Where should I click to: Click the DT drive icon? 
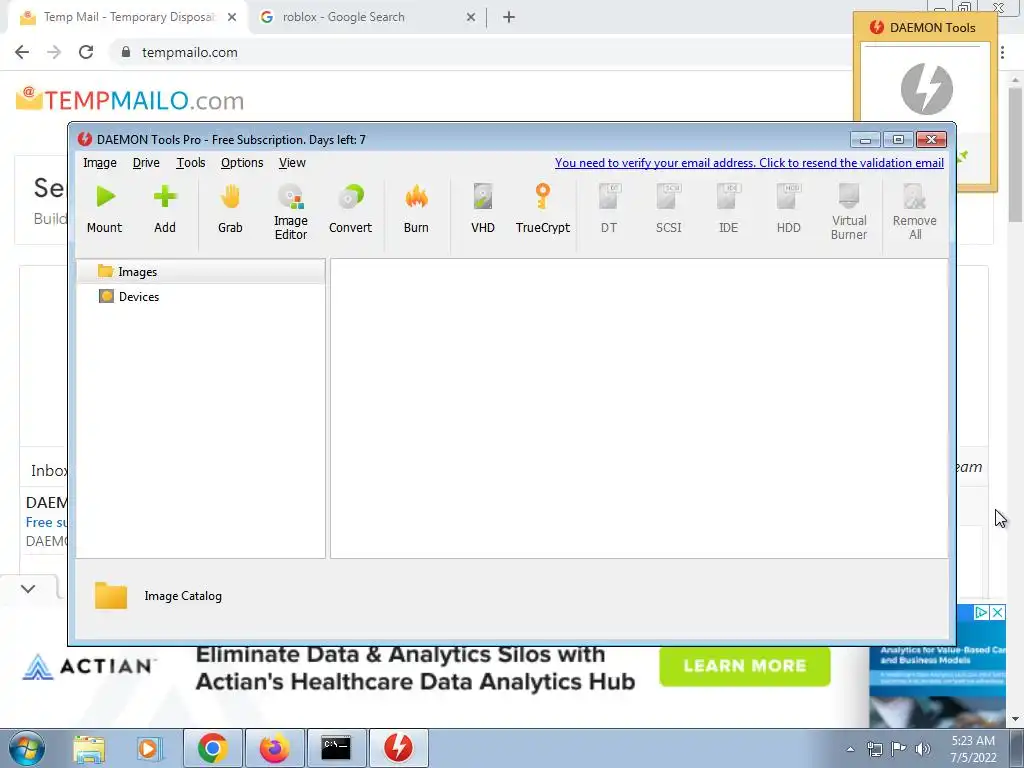click(609, 196)
